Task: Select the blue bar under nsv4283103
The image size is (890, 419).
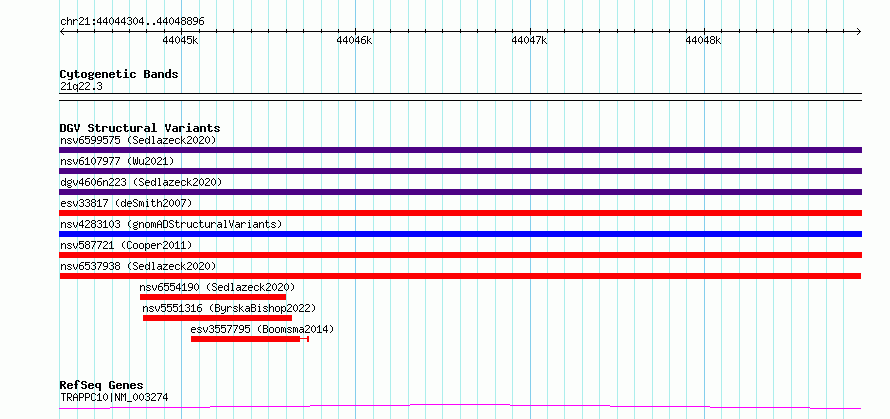Action: click(x=460, y=234)
